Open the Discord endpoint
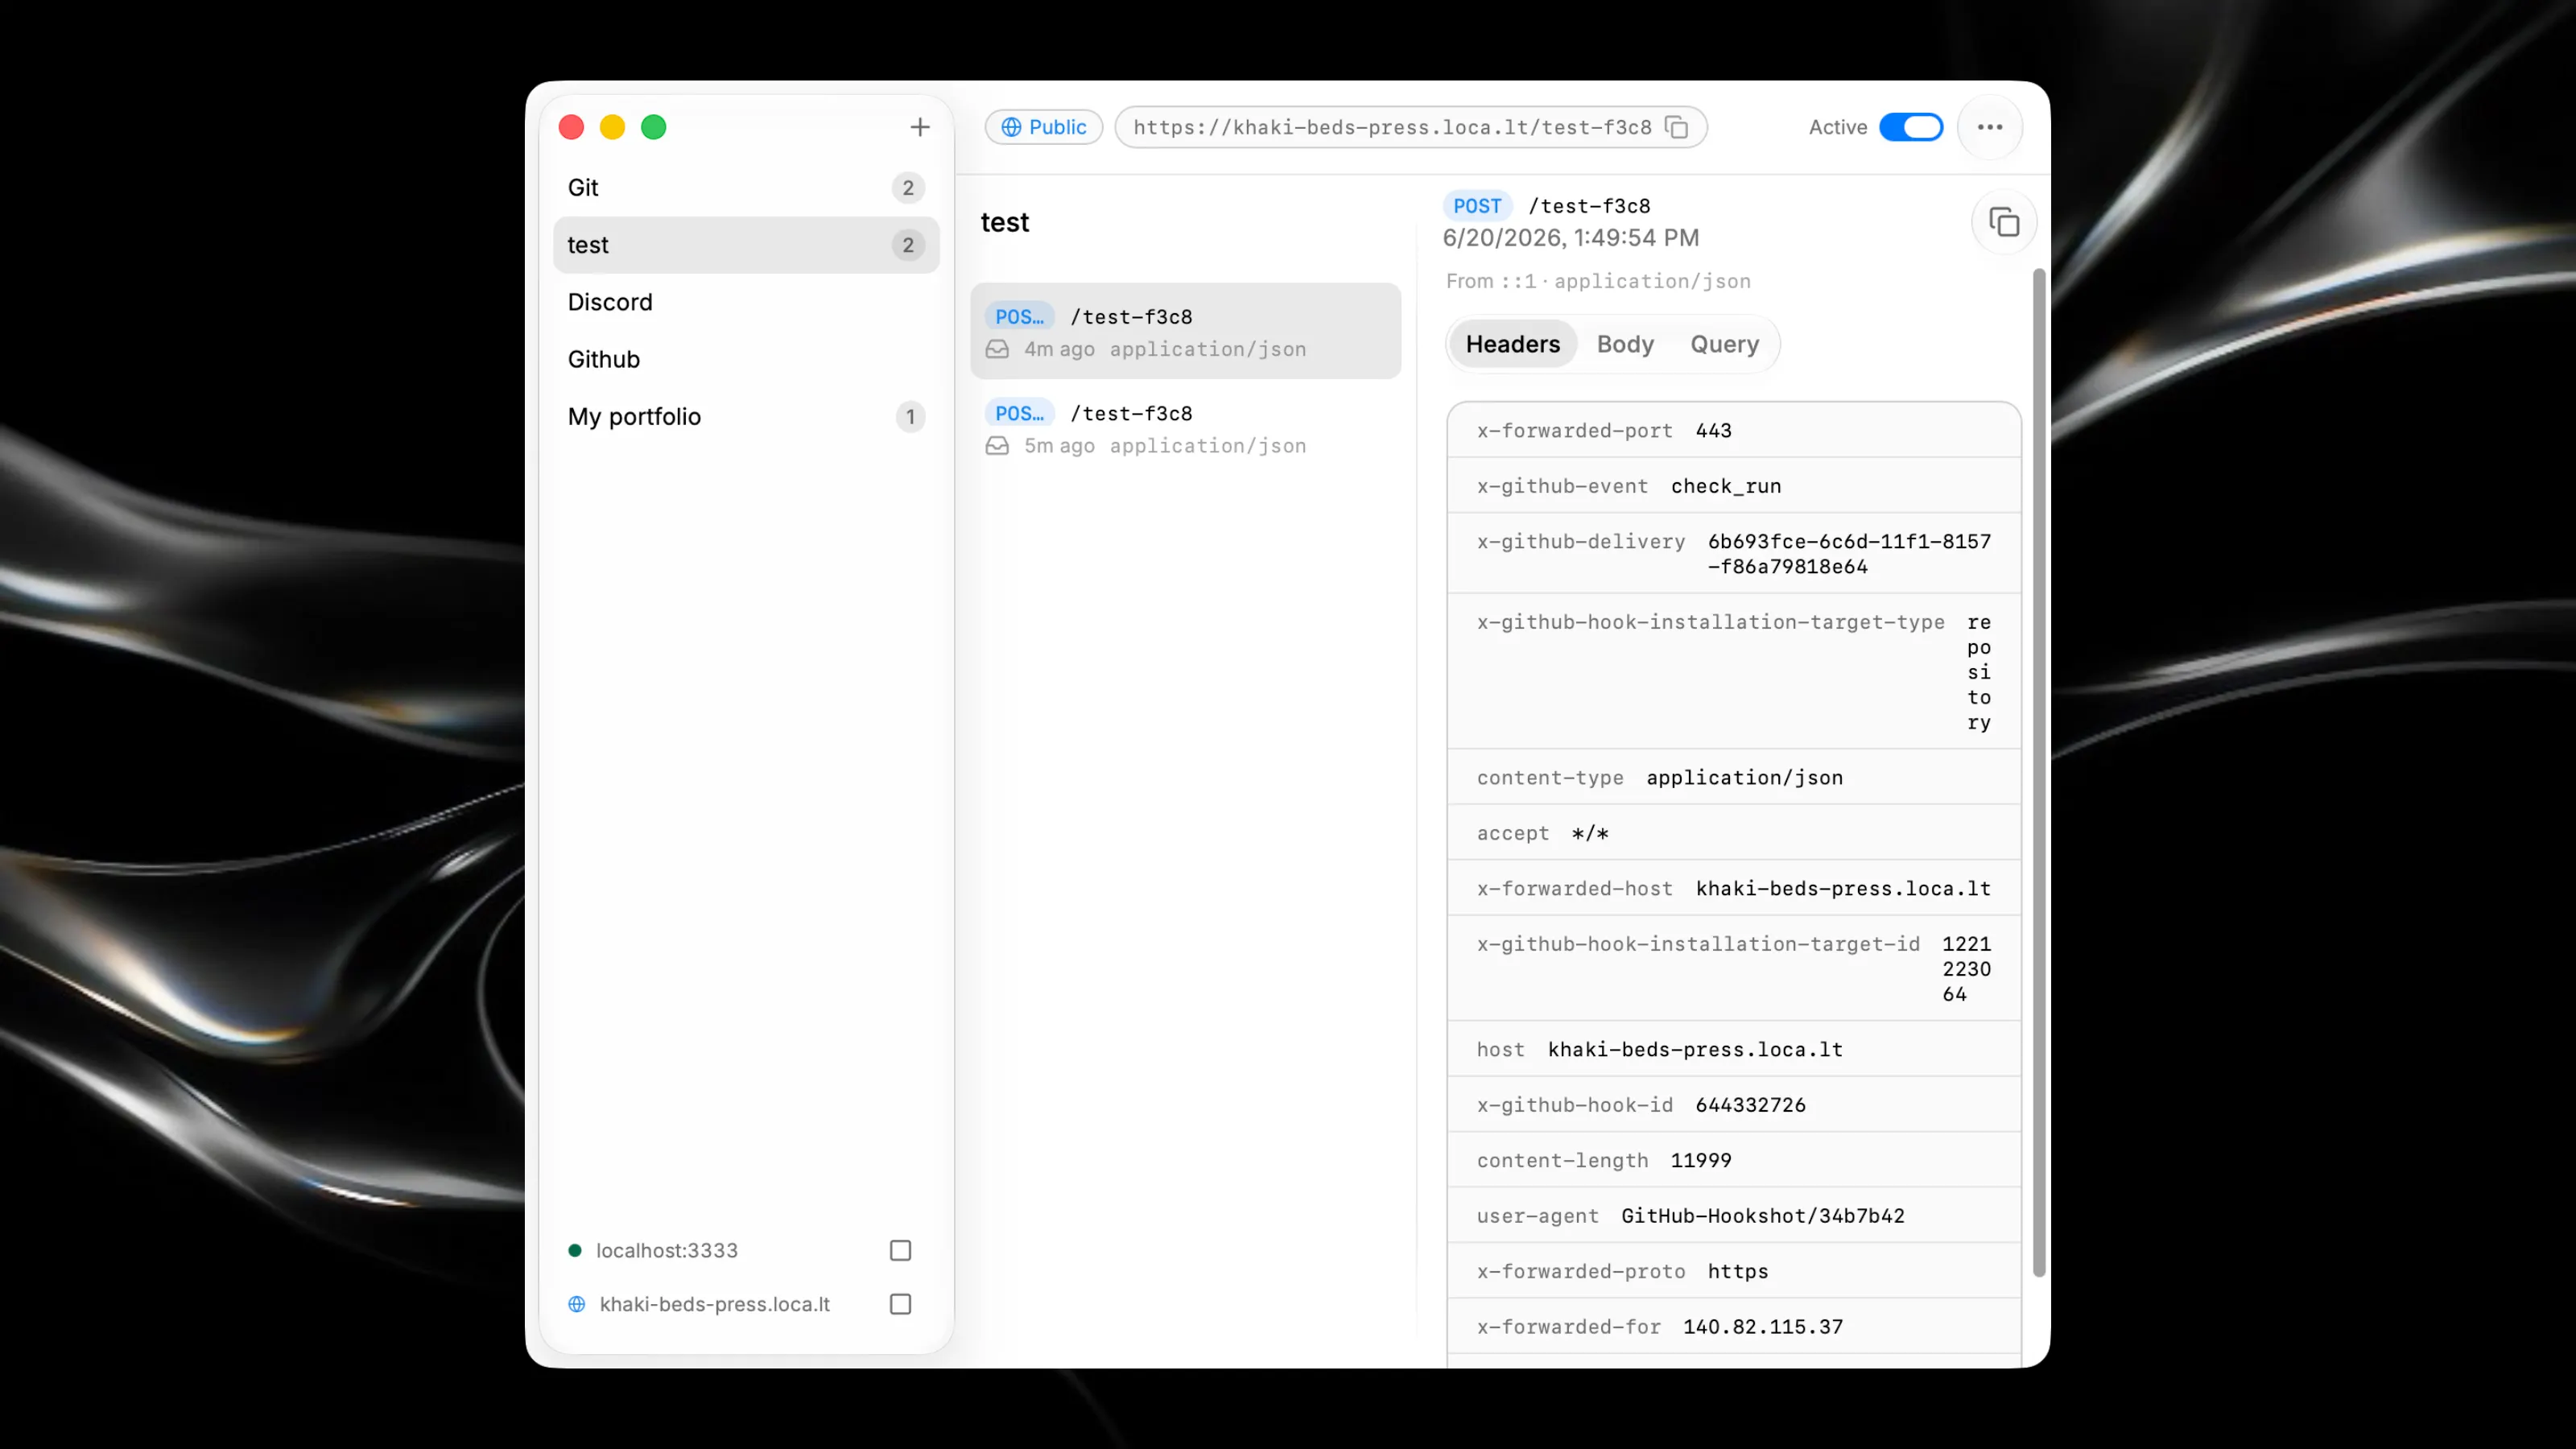Screen dimensions: 2576x1449 (746, 302)
